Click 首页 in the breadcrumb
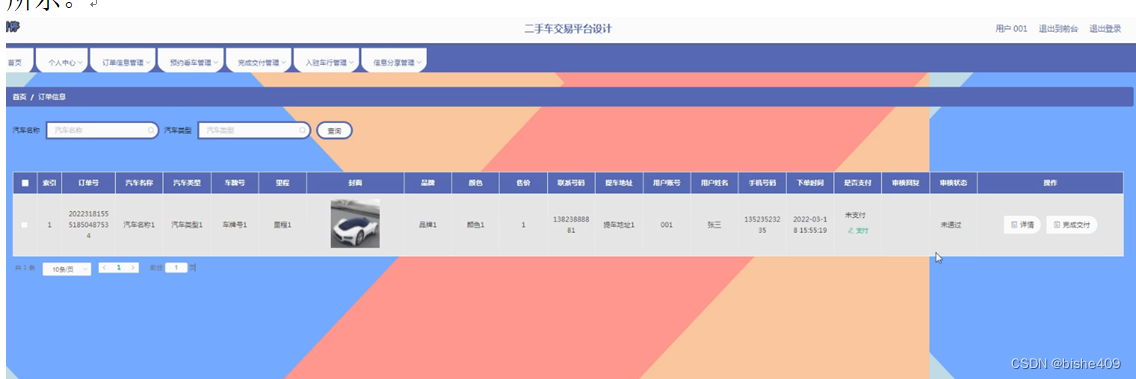1136x379 pixels. (x=20, y=96)
